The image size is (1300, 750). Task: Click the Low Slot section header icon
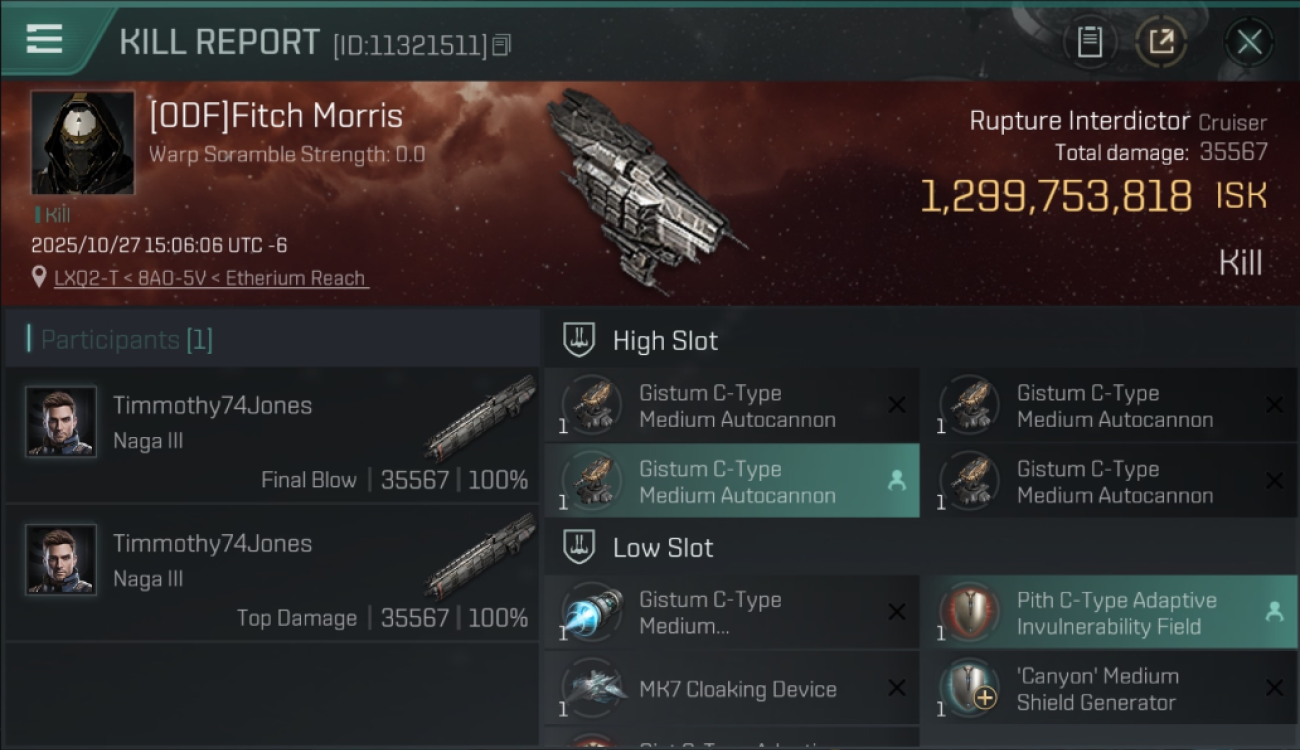(580, 547)
